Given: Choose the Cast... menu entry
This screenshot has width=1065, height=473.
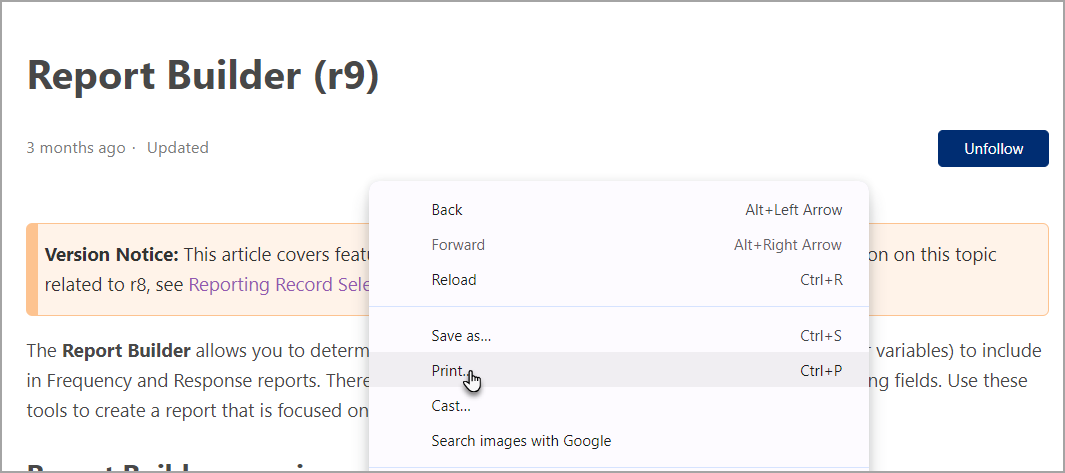Looking at the screenshot, I should [619, 406].
